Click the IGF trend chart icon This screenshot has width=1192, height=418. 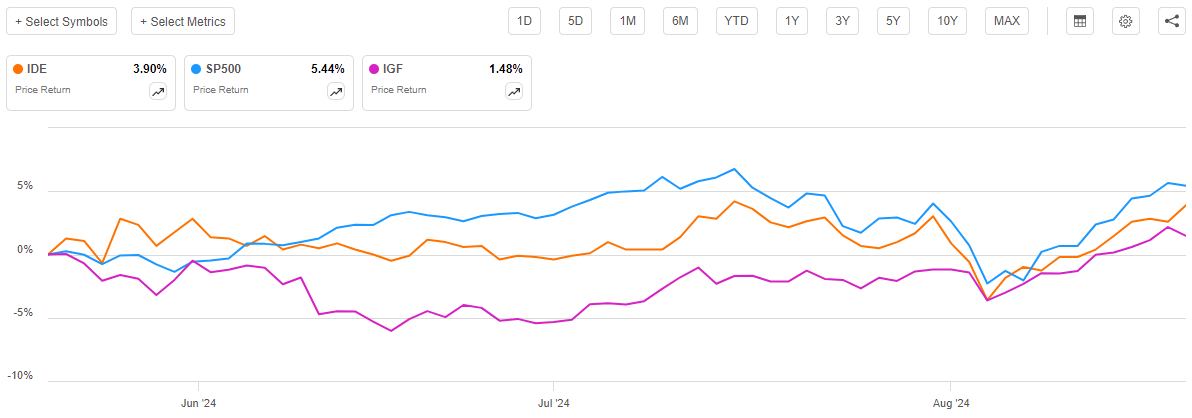(514, 92)
